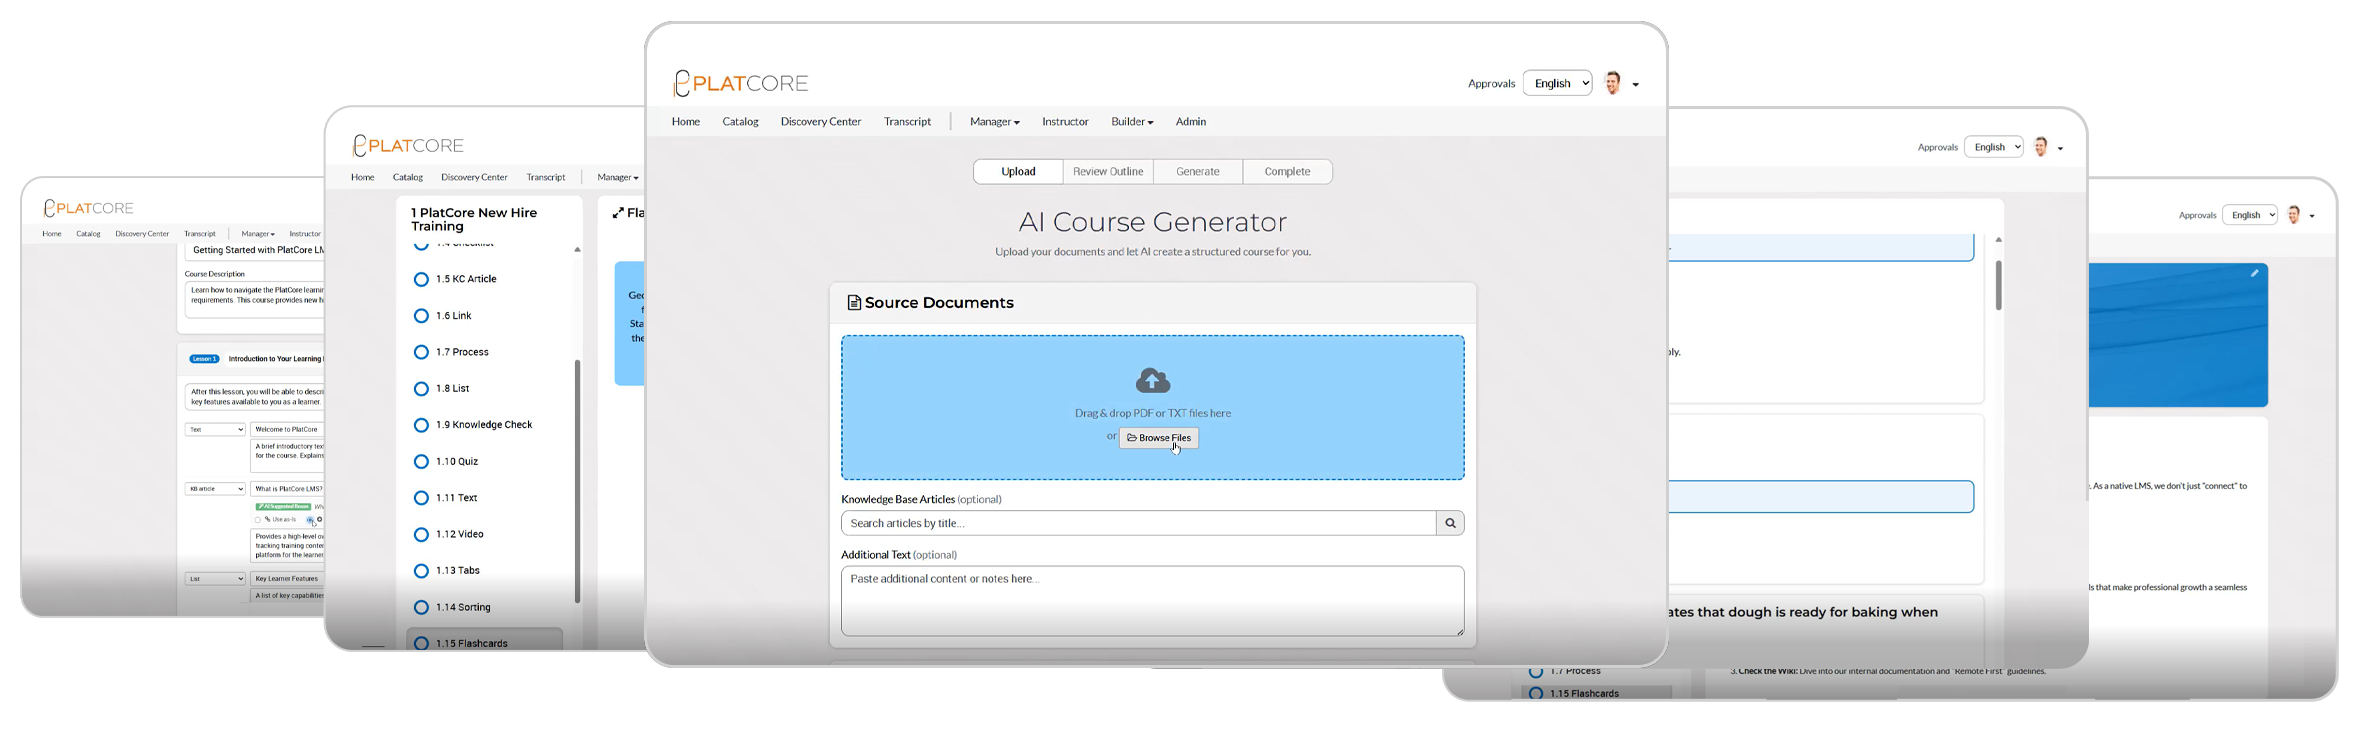This screenshot has height=729, width=2361.
Task: Click the Browse Files button
Action: (x=1159, y=438)
